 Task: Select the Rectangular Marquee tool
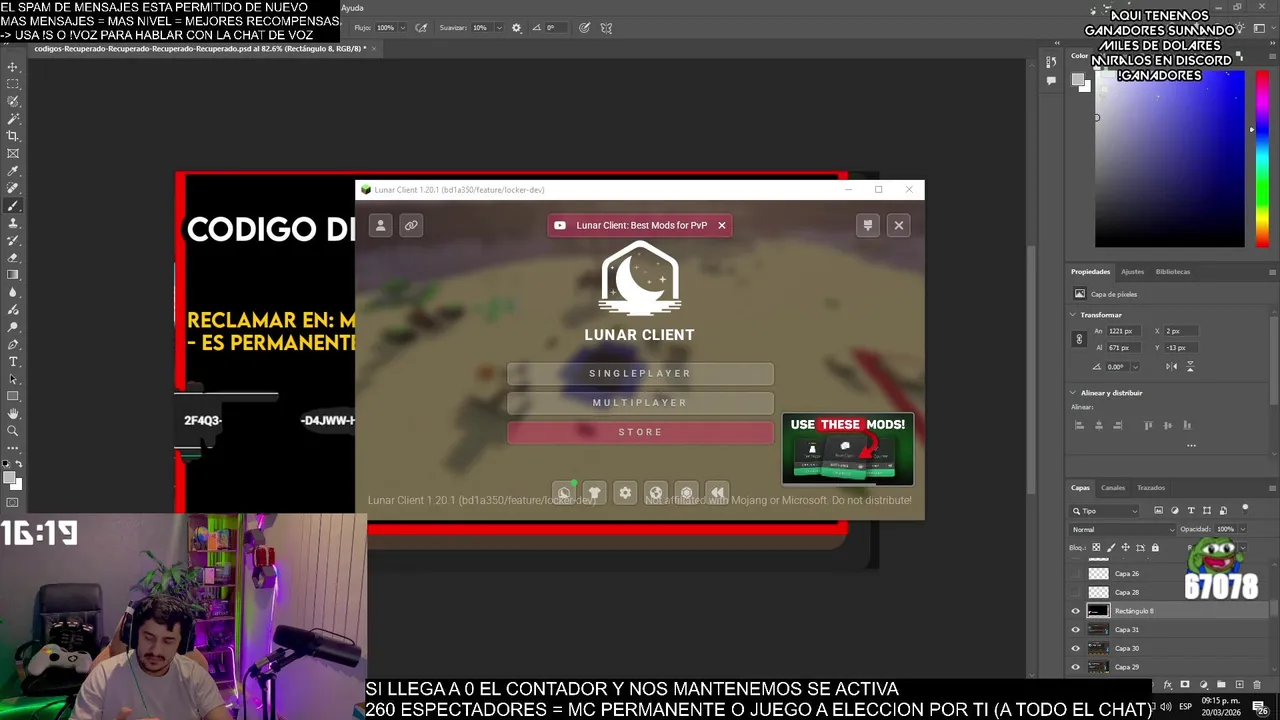pyautogui.click(x=13, y=84)
